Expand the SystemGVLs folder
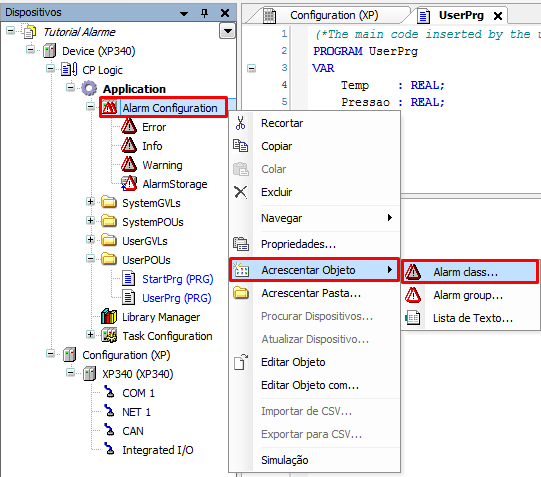The width and height of the screenshot is (541, 477). [x=90, y=201]
